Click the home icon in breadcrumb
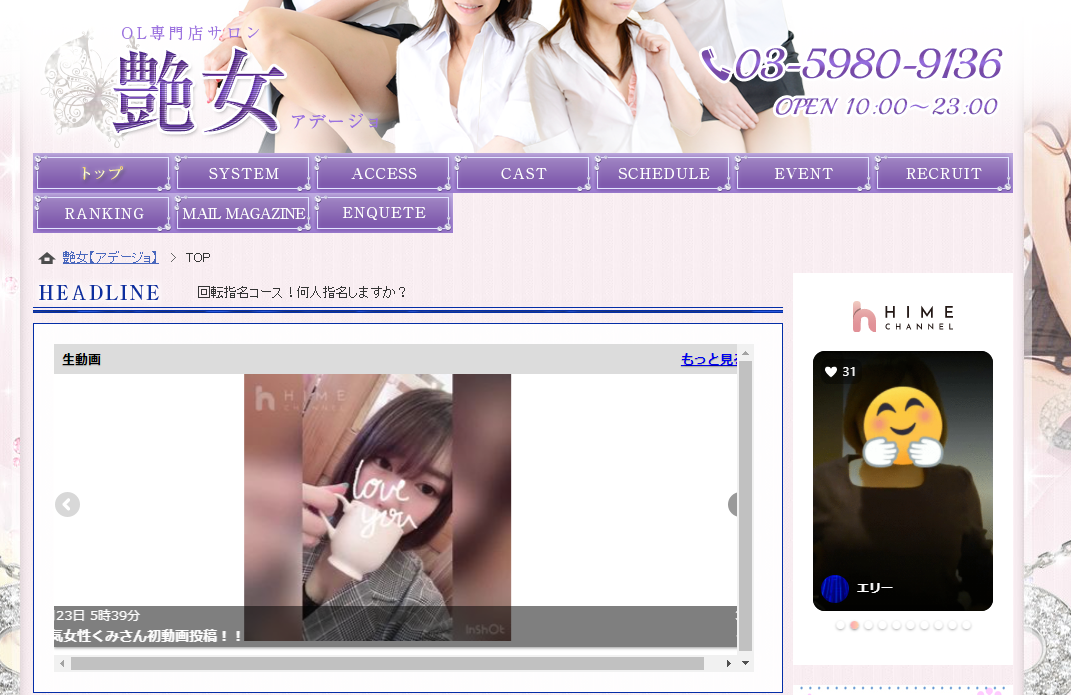This screenshot has height=695, width=1071. (46, 258)
